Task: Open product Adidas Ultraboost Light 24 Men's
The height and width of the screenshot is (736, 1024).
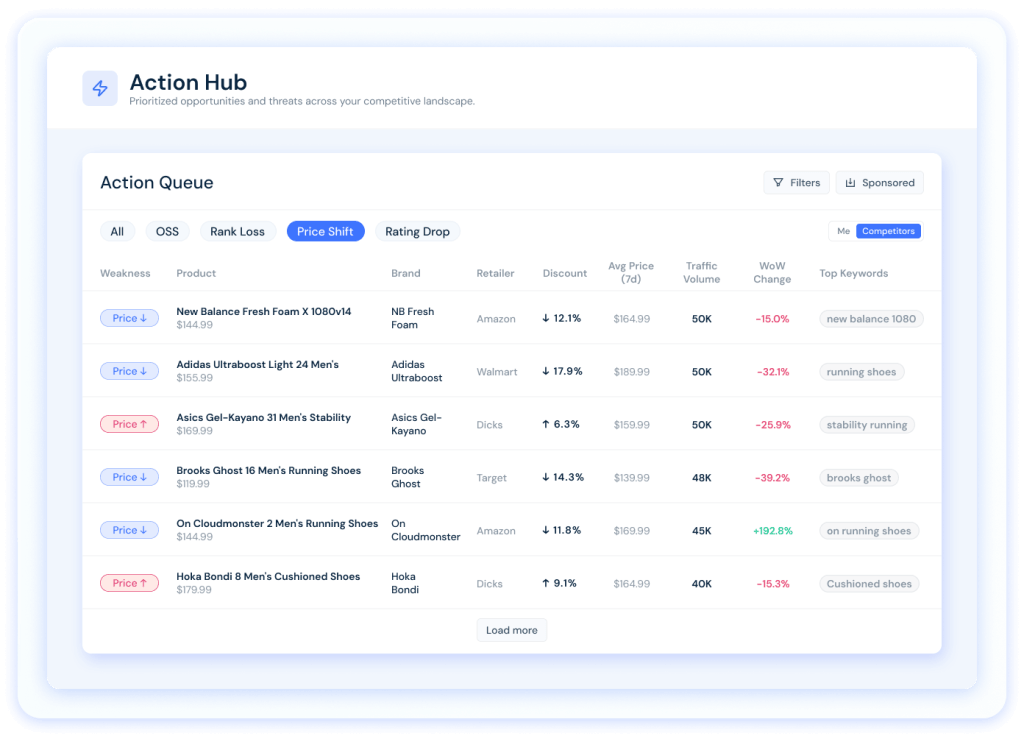Action: point(257,364)
